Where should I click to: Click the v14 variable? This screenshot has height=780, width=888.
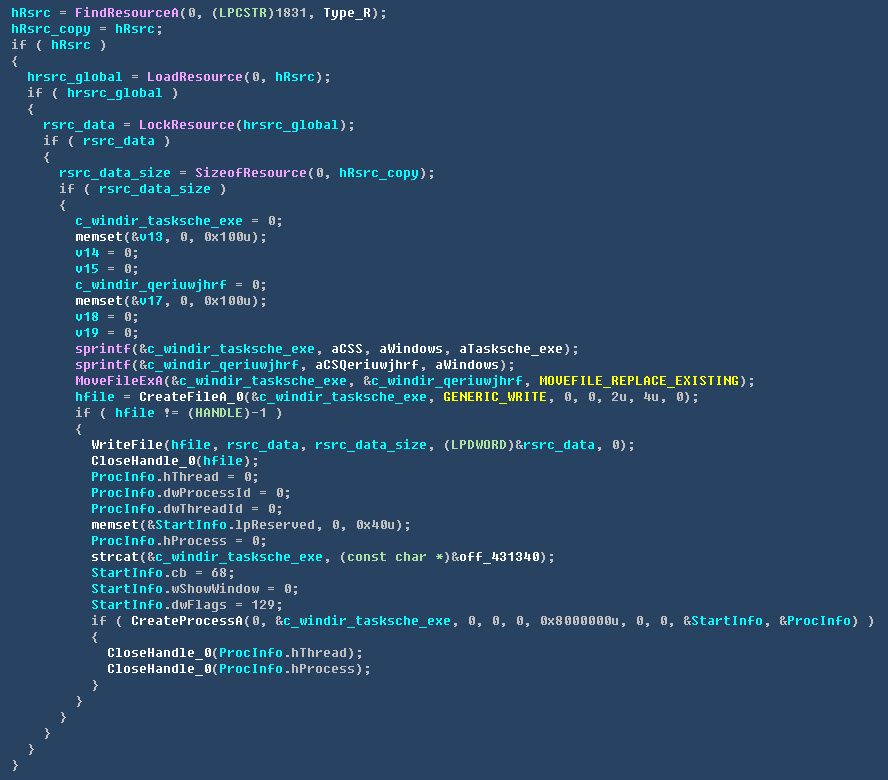pos(87,253)
